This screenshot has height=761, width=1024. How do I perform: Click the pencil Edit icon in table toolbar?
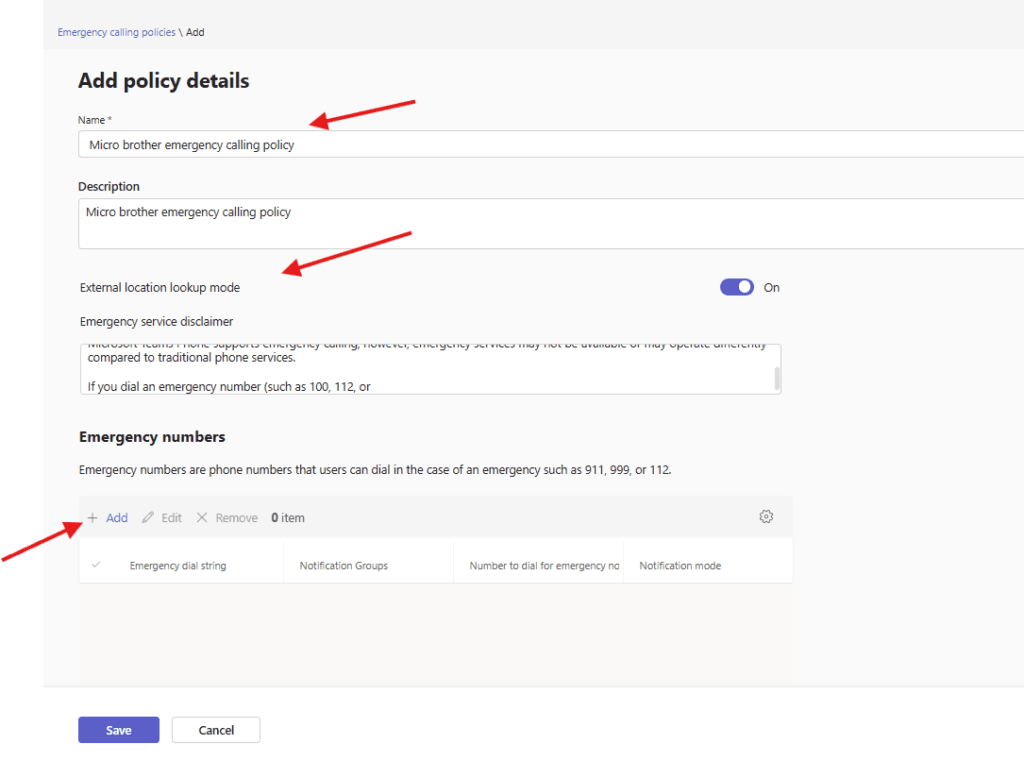tap(148, 518)
